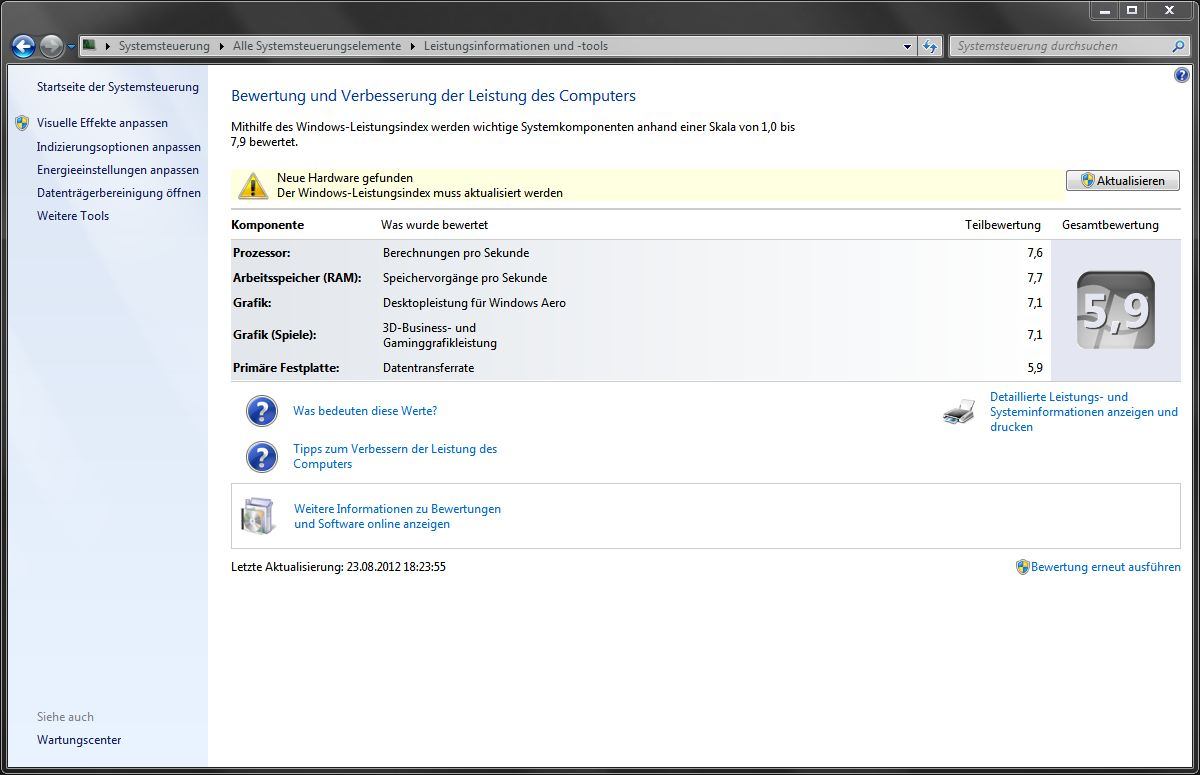The width and height of the screenshot is (1200, 775).
Task: Click help icon beside Tipps zum Verbessern
Action: tap(261, 456)
